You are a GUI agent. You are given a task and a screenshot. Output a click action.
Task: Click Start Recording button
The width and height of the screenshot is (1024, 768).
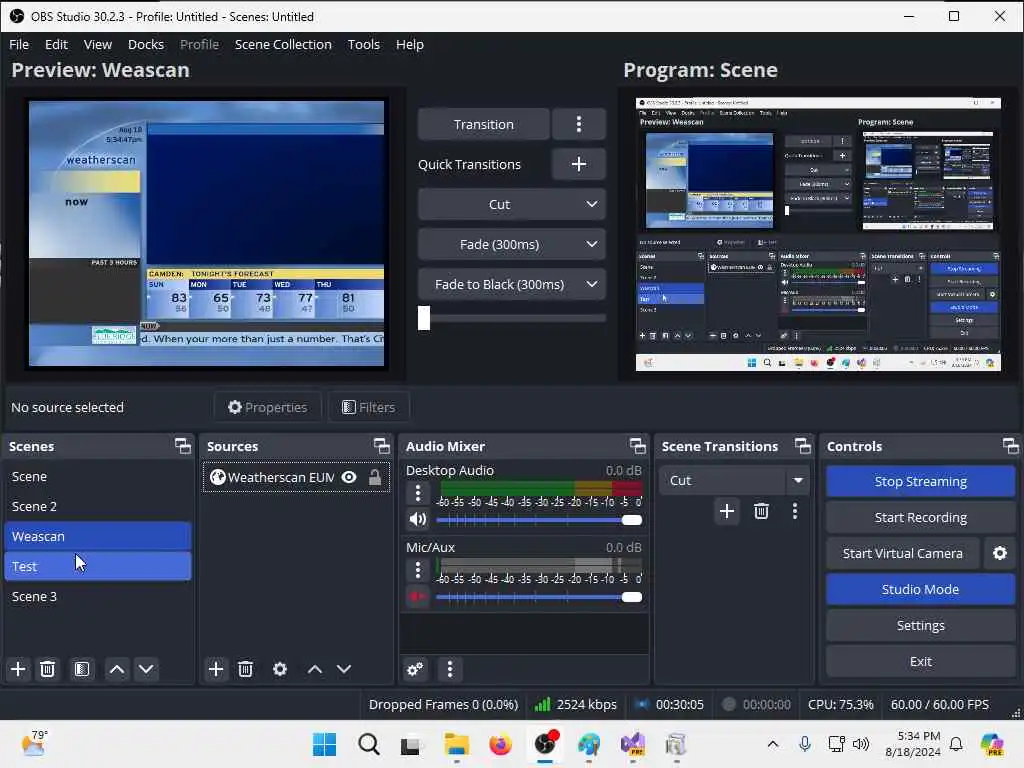[920, 517]
